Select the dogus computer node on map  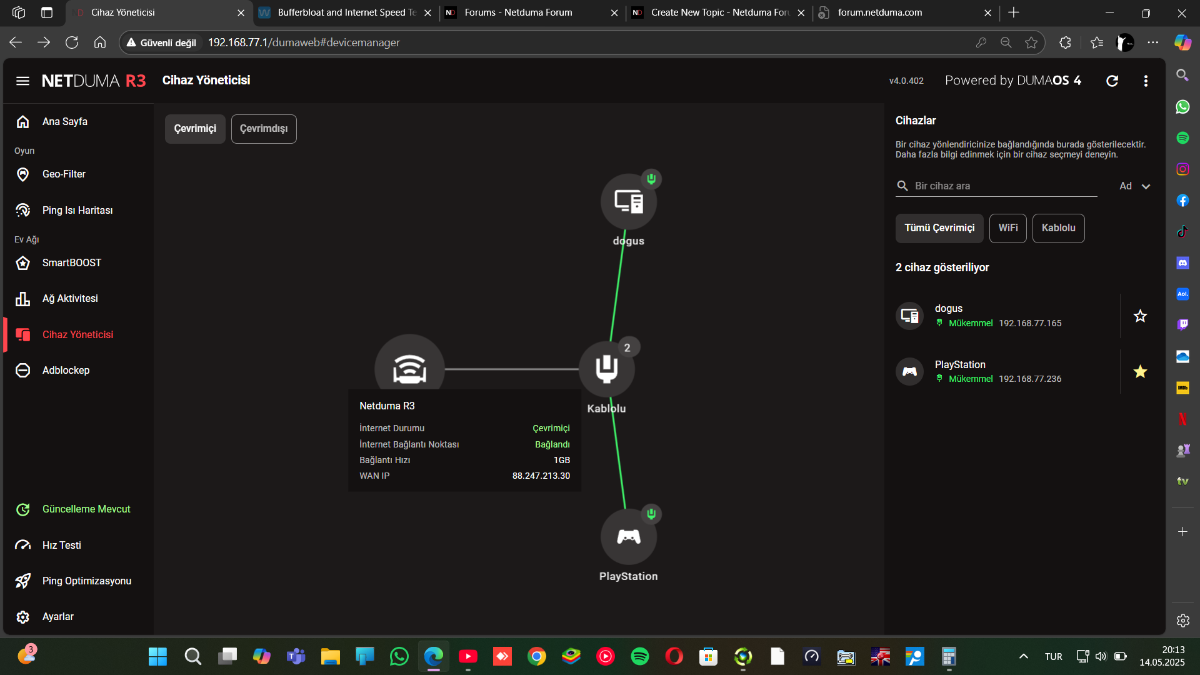click(x=628, y=202)
